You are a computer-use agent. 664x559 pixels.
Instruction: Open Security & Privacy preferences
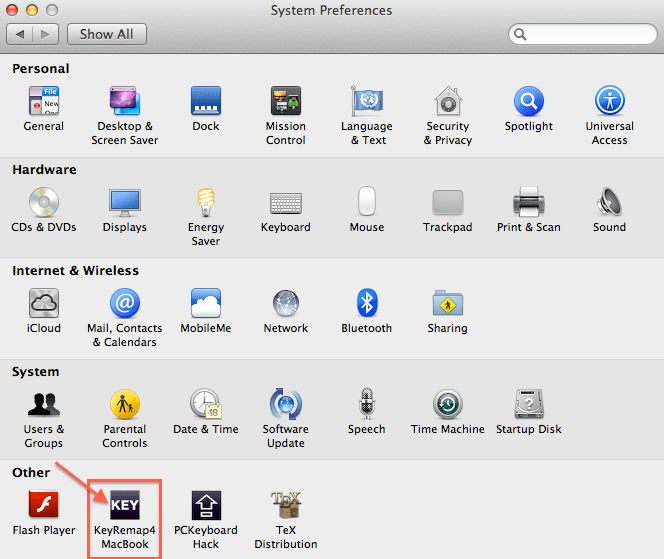pos(447,102)
